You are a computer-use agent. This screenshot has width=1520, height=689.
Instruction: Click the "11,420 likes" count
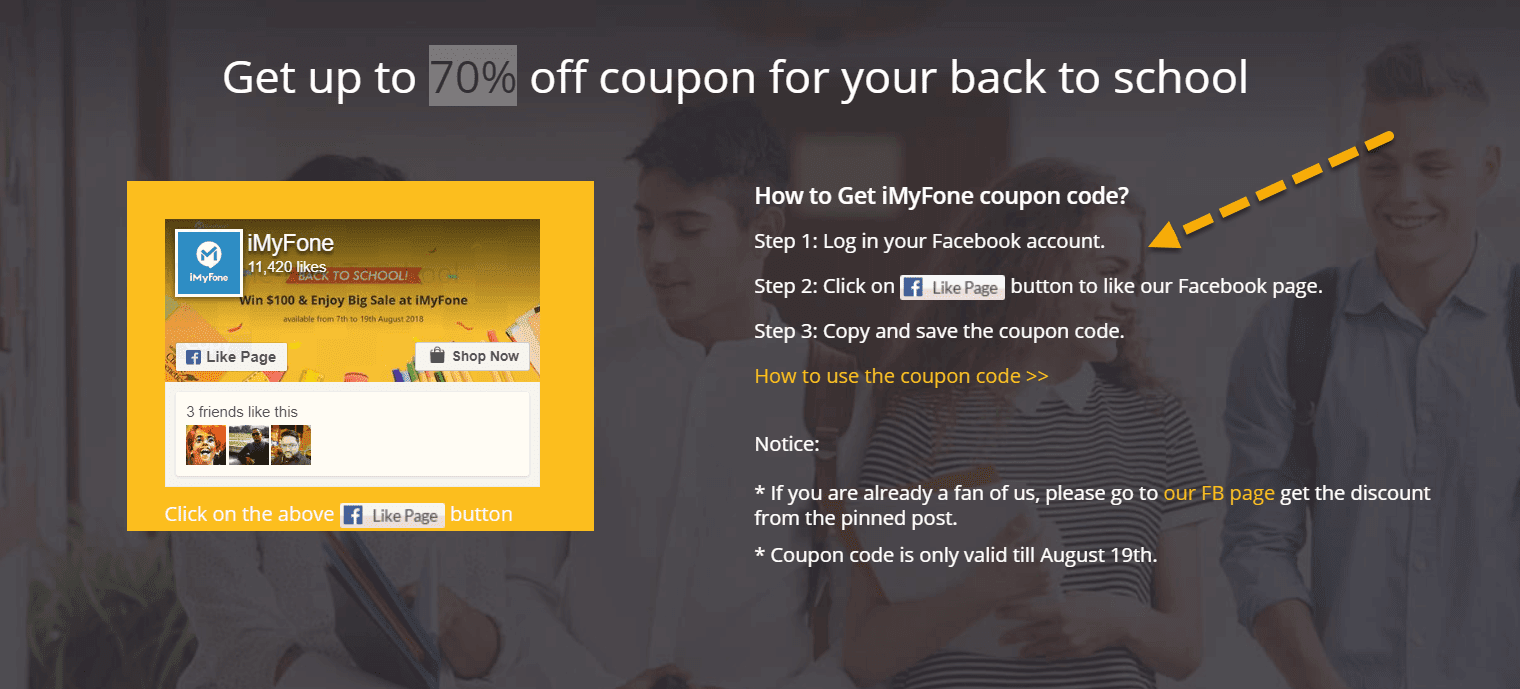coord(287,267)
